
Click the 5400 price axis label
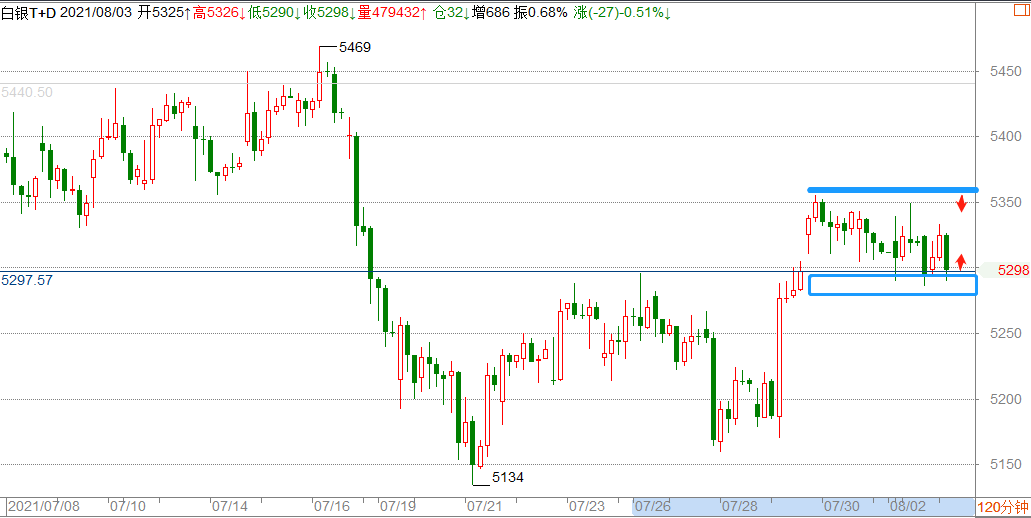pyautogui.click(x=1004, y=137)
